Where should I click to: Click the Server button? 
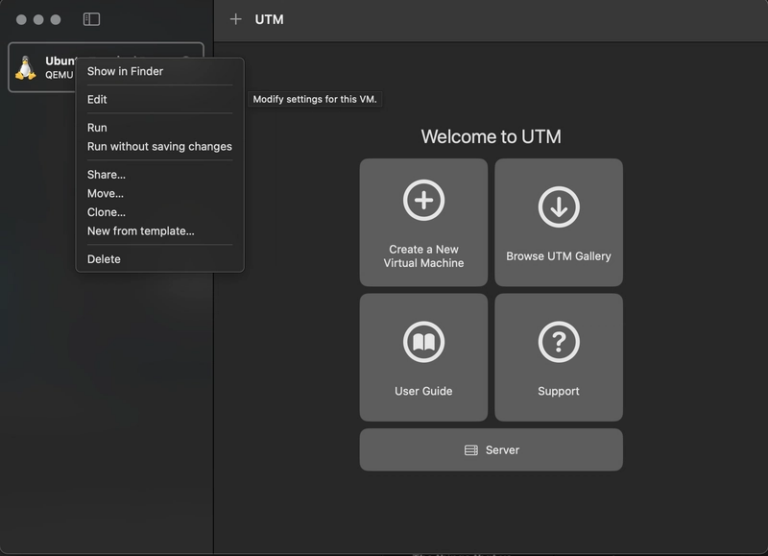tap(491, 450)
